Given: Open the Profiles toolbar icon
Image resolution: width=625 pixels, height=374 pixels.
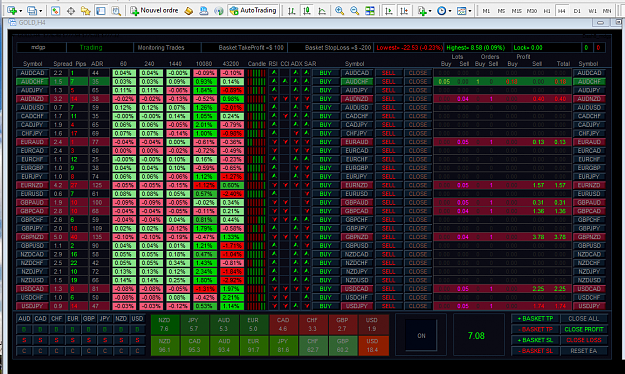Looking at the screenshot, I should click(x=31, y=11).
